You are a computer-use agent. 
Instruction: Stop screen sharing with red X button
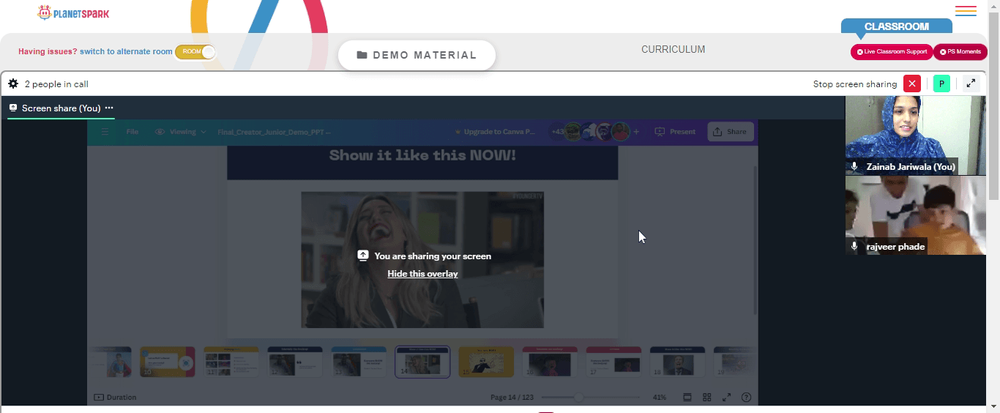pos(912,83)
